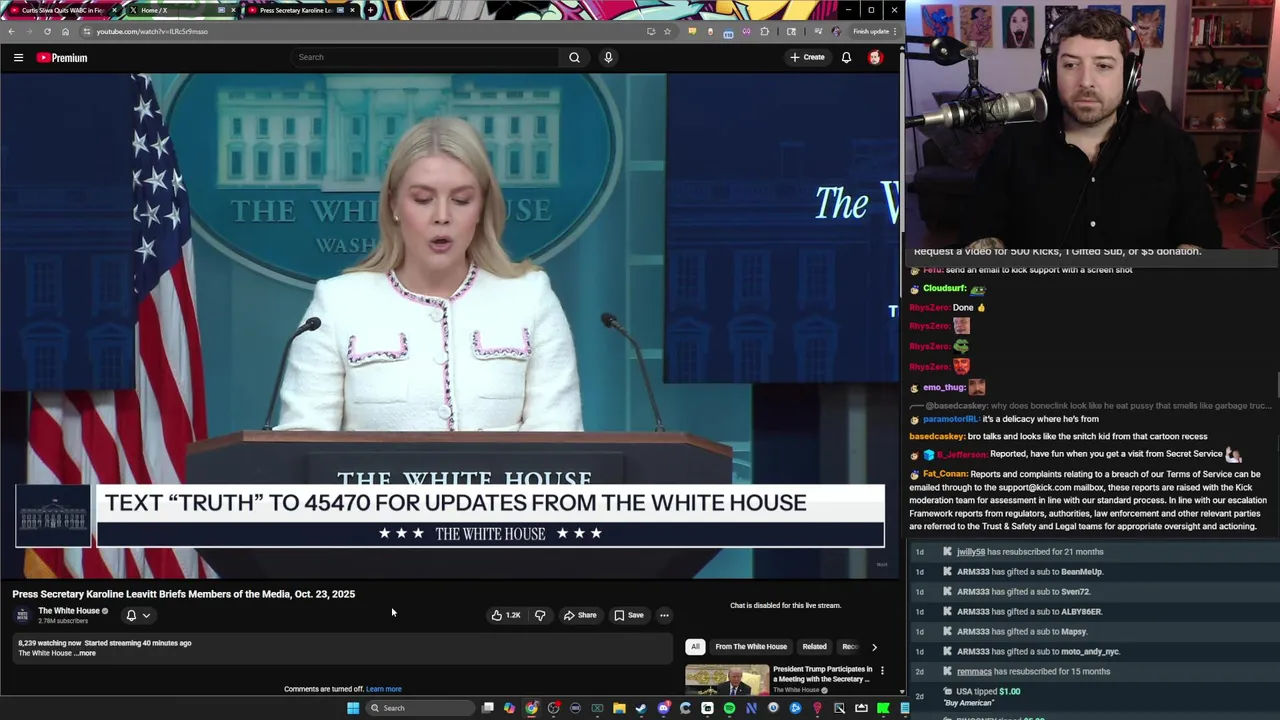
Task: Click the Create button
Action: pyautogui.click(x=807, y=57)
